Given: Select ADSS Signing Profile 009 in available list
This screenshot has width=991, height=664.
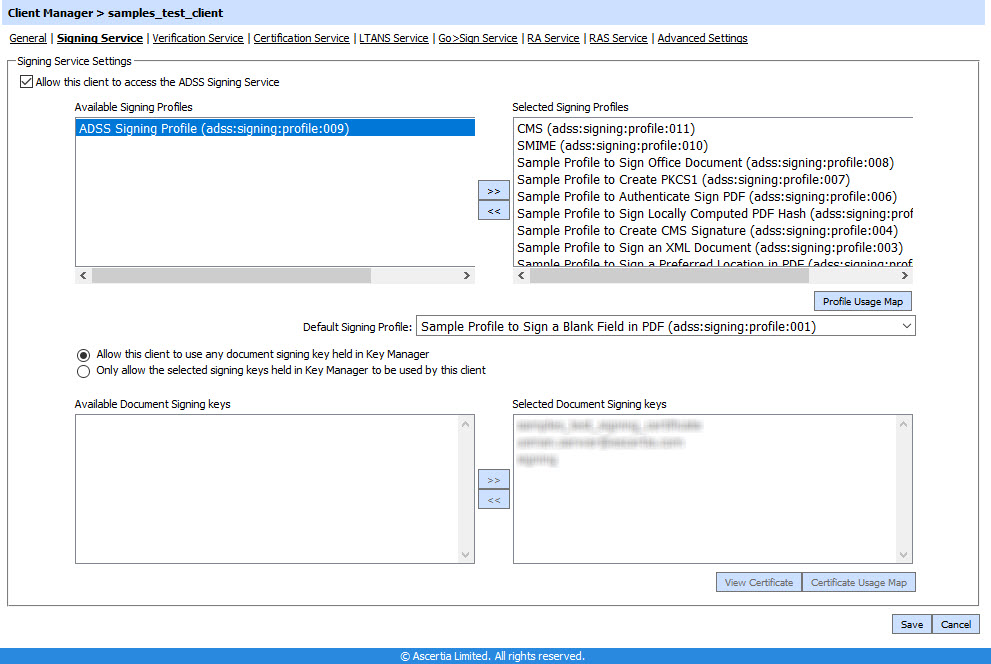Looking at the screenshot, I should click(214, 128).
